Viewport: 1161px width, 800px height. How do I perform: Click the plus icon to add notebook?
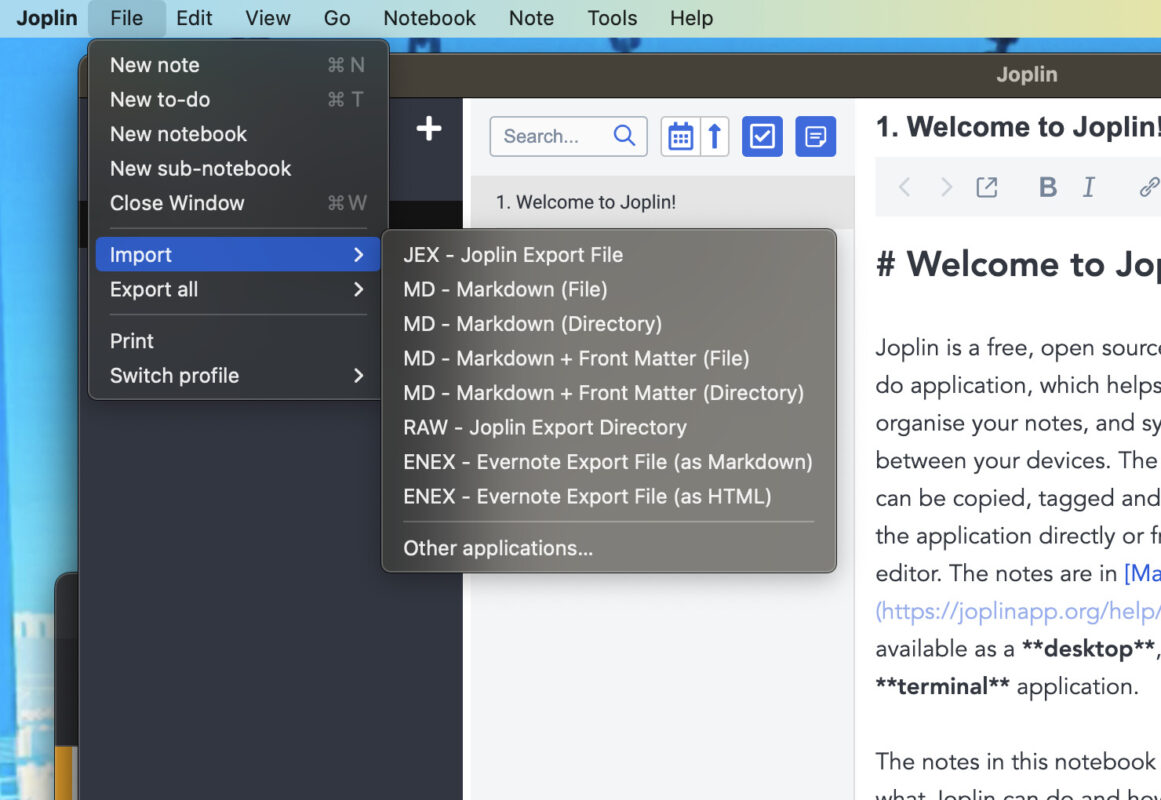[428, 129]
